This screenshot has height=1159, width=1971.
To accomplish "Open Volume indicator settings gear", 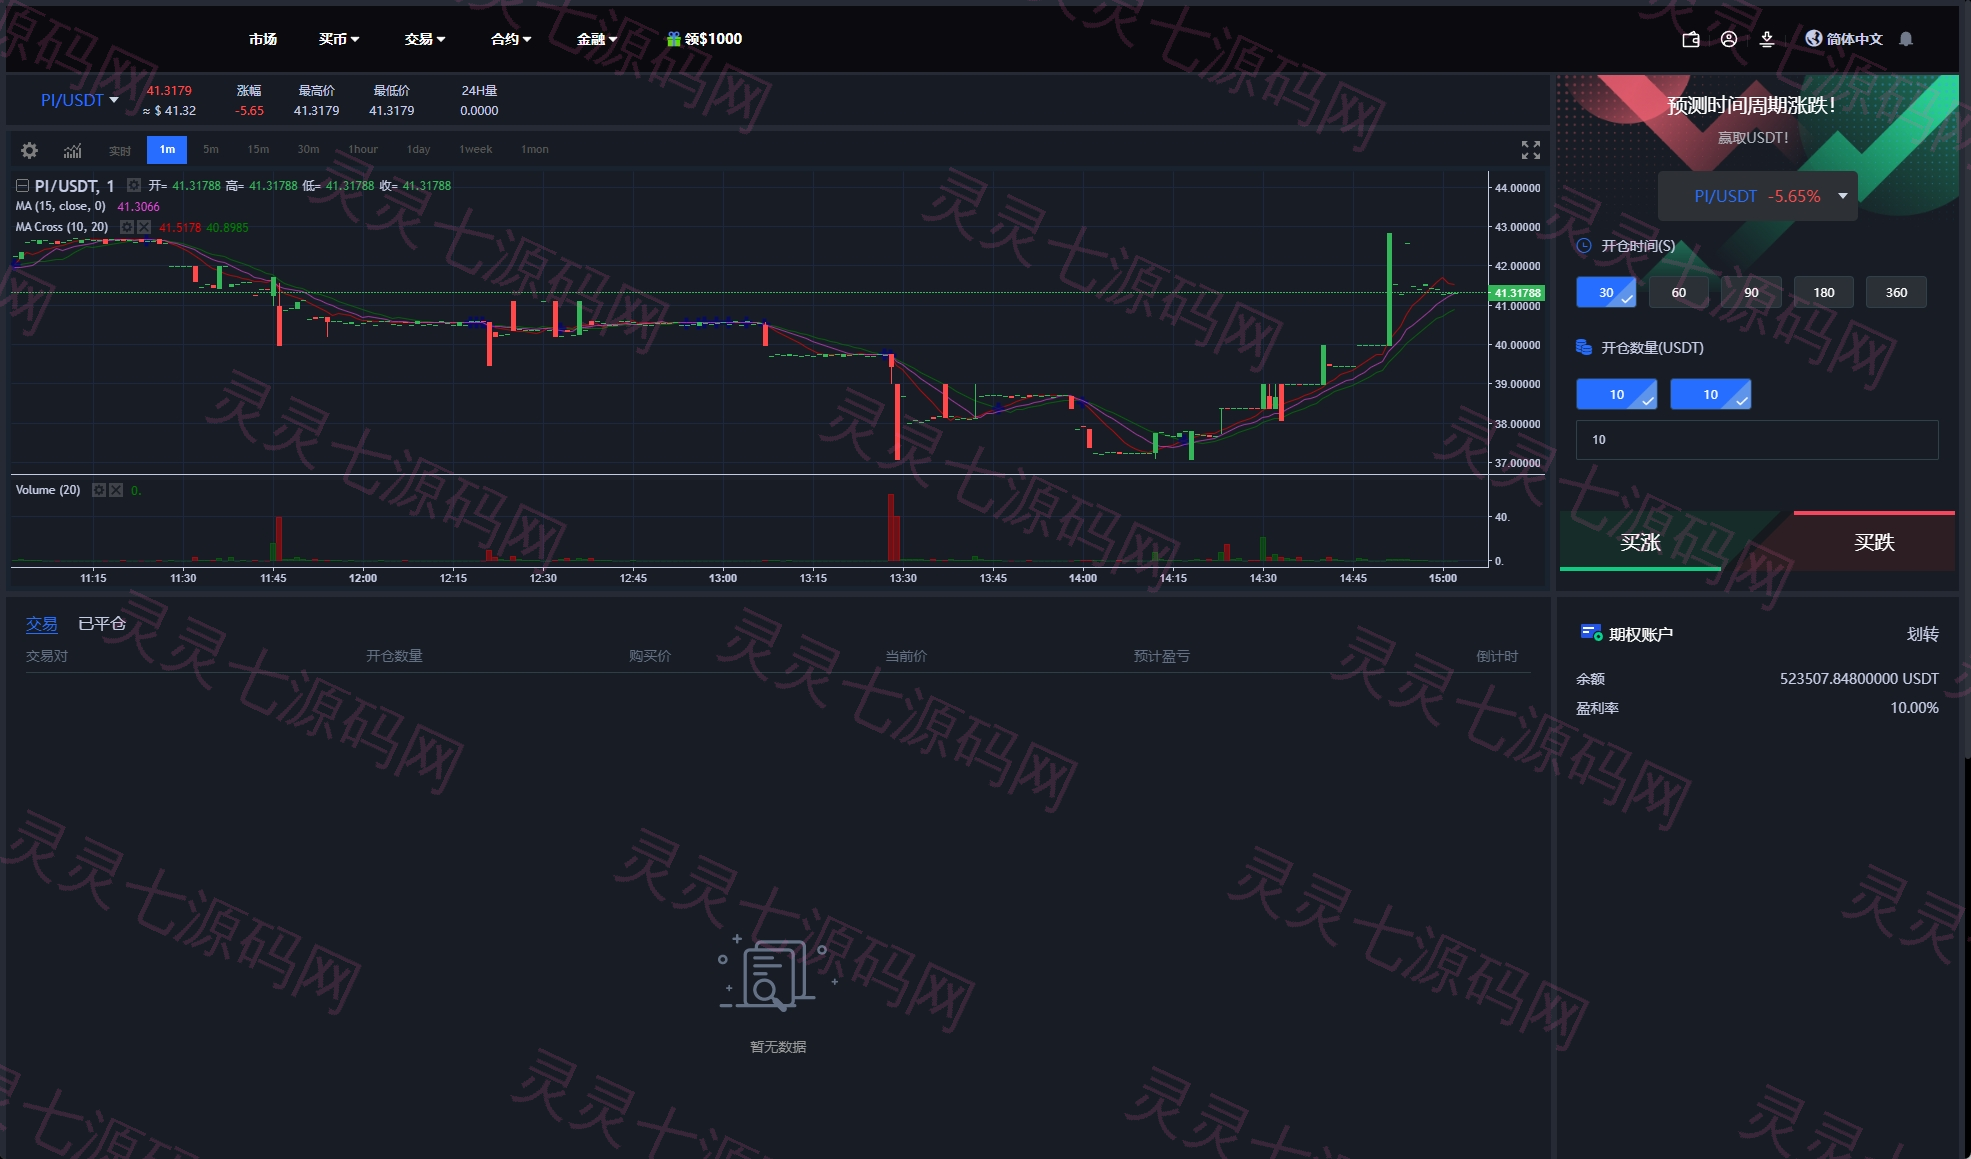I will coord(99,490).
